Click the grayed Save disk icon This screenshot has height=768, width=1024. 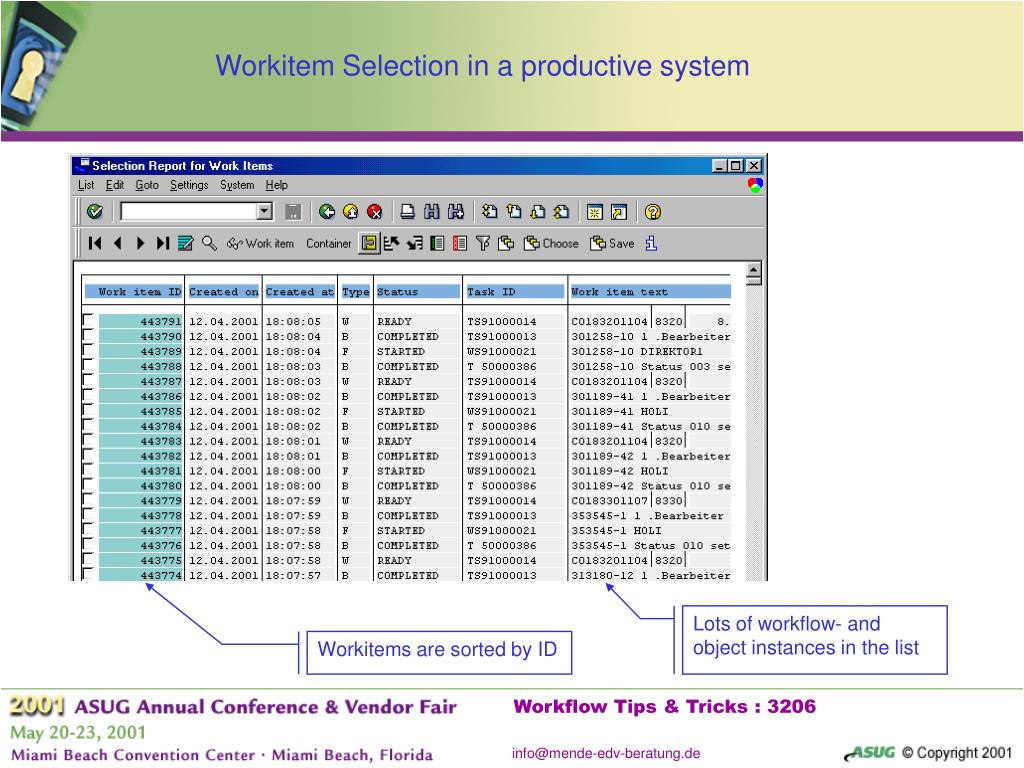tap(293, 212)
